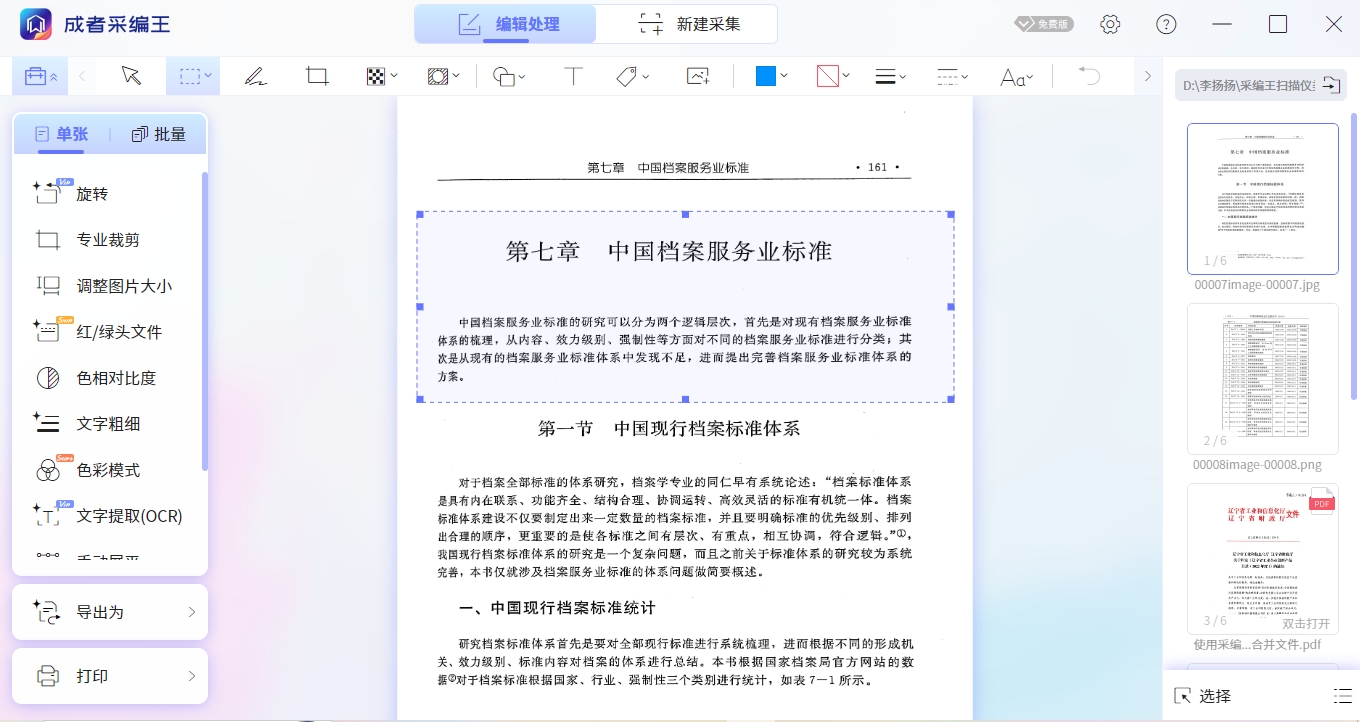Screen dimensions: 1360x722
Task: Switch to the 新建采集 tab
Action: 689,24
